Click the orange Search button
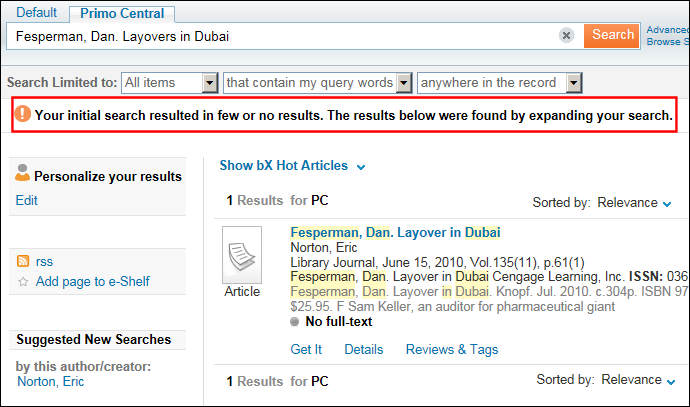Viewport: 690px width, 407px height. [x=612, y=35]
